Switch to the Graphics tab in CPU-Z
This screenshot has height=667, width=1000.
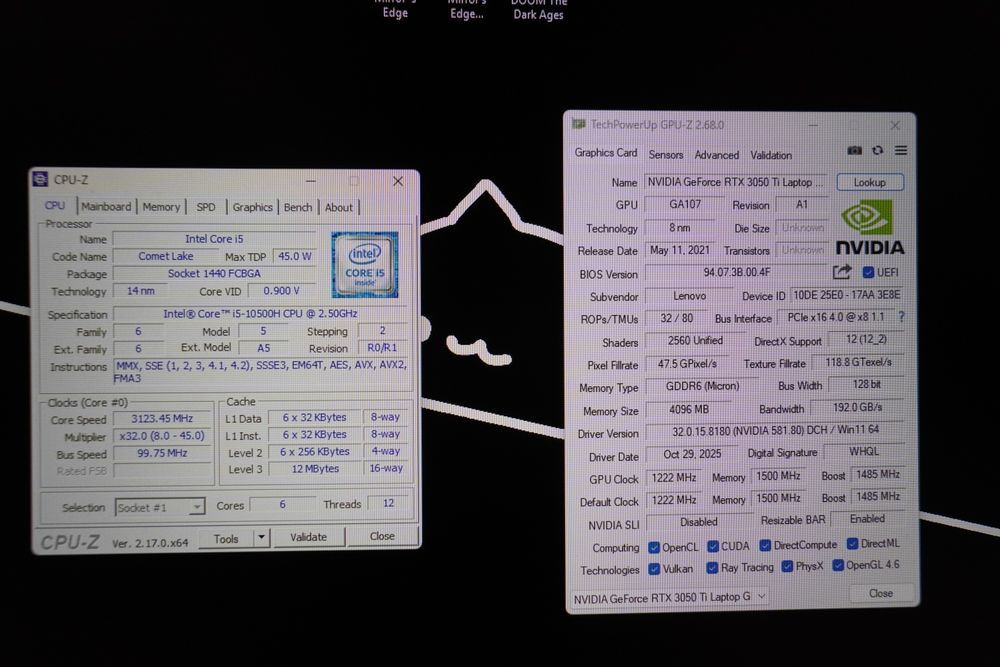click(253, 207)
